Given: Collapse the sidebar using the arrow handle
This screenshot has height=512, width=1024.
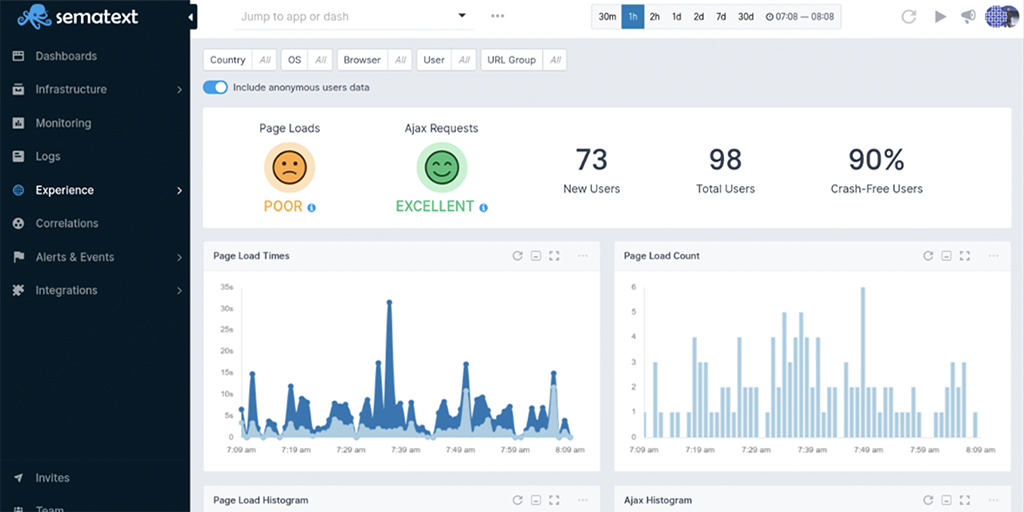Looking at the screenshot, I should coord(192,16).
